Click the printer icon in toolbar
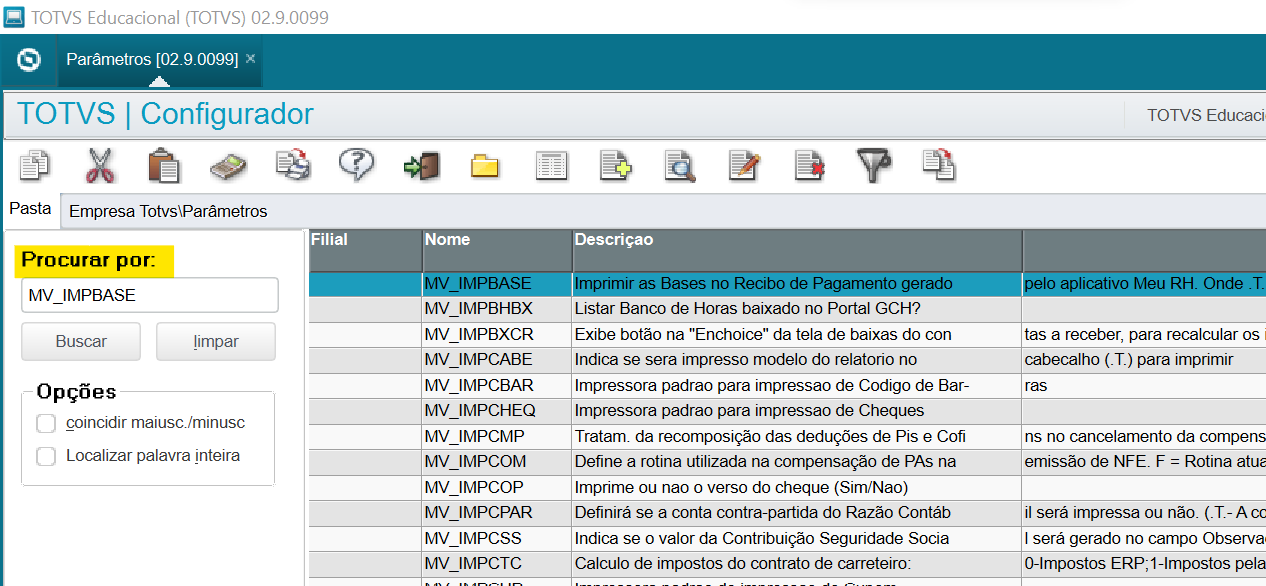Screen dimensions: 1266x586 [x=293, y=165]
